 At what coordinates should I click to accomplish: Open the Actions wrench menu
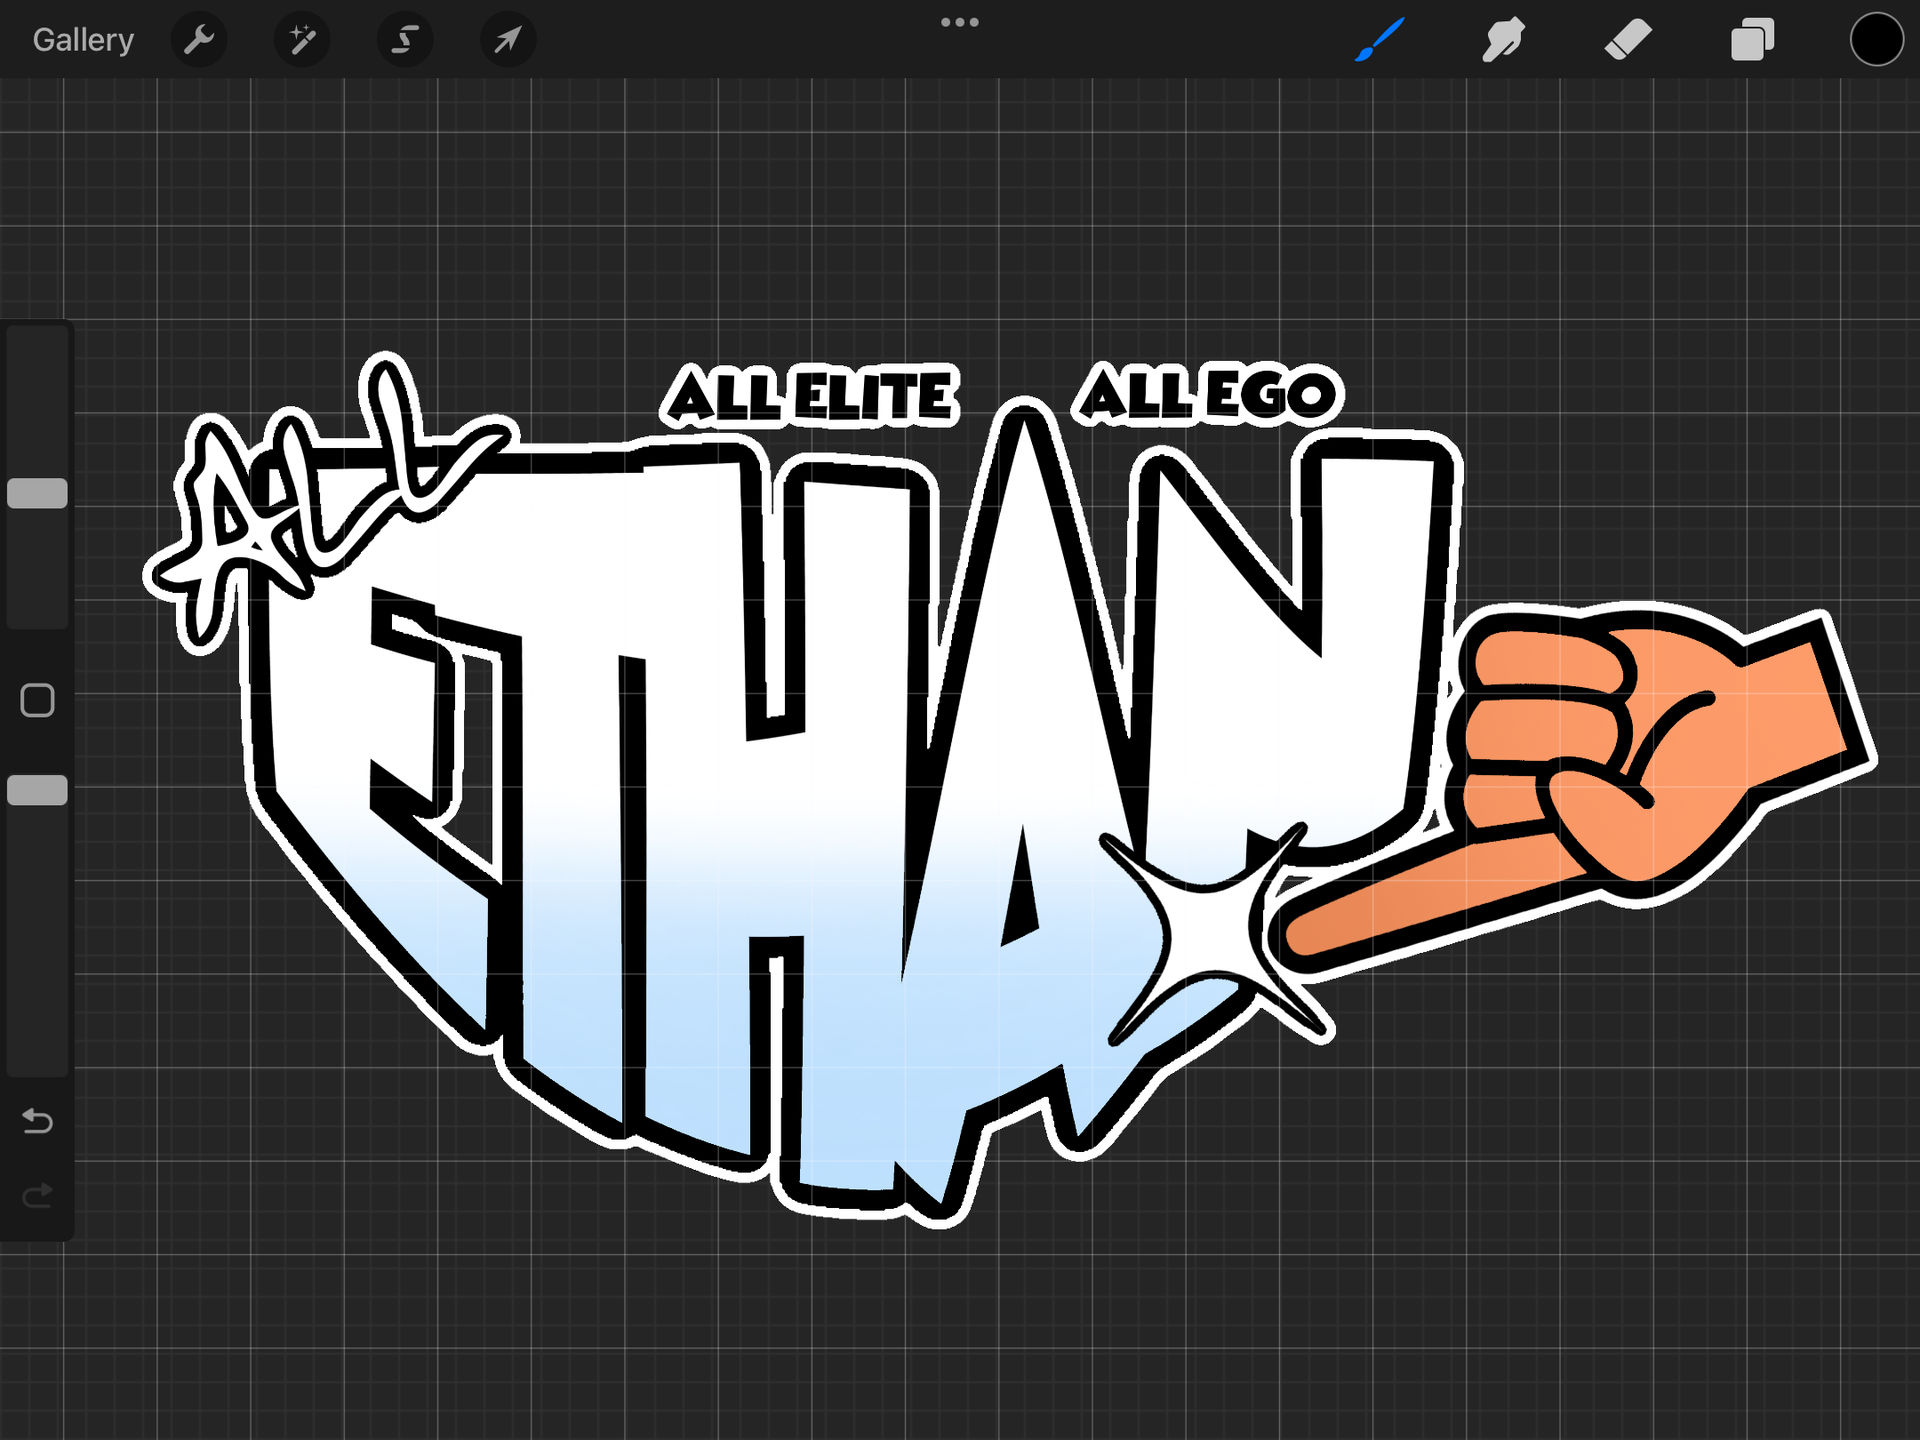pyautogui.click(x=199, y=40)
